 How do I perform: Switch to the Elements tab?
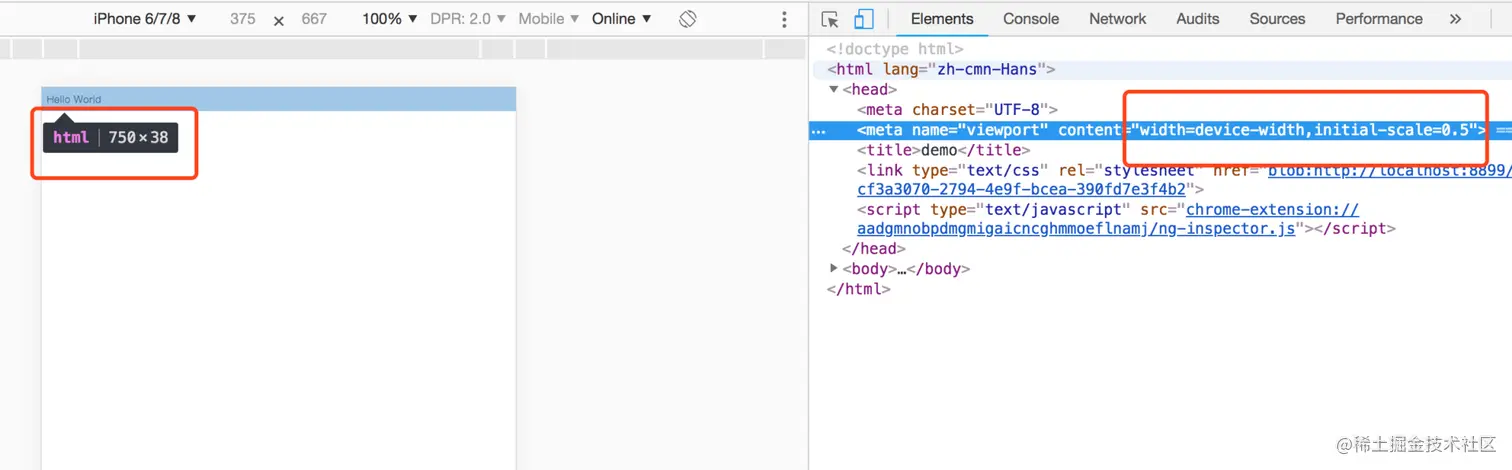point(942,19)
